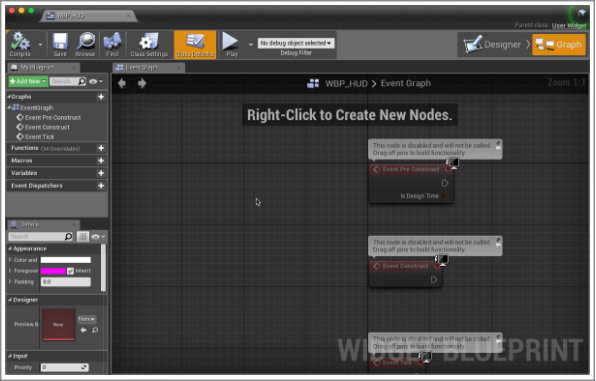596x381 pixels.
Task: Click the Preview Background thumbnail
Action: [x=59, y=324]
